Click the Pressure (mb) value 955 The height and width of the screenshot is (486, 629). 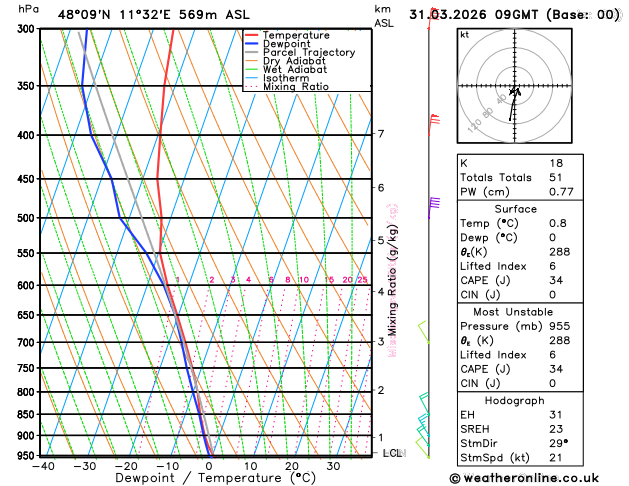pos(560,326)
